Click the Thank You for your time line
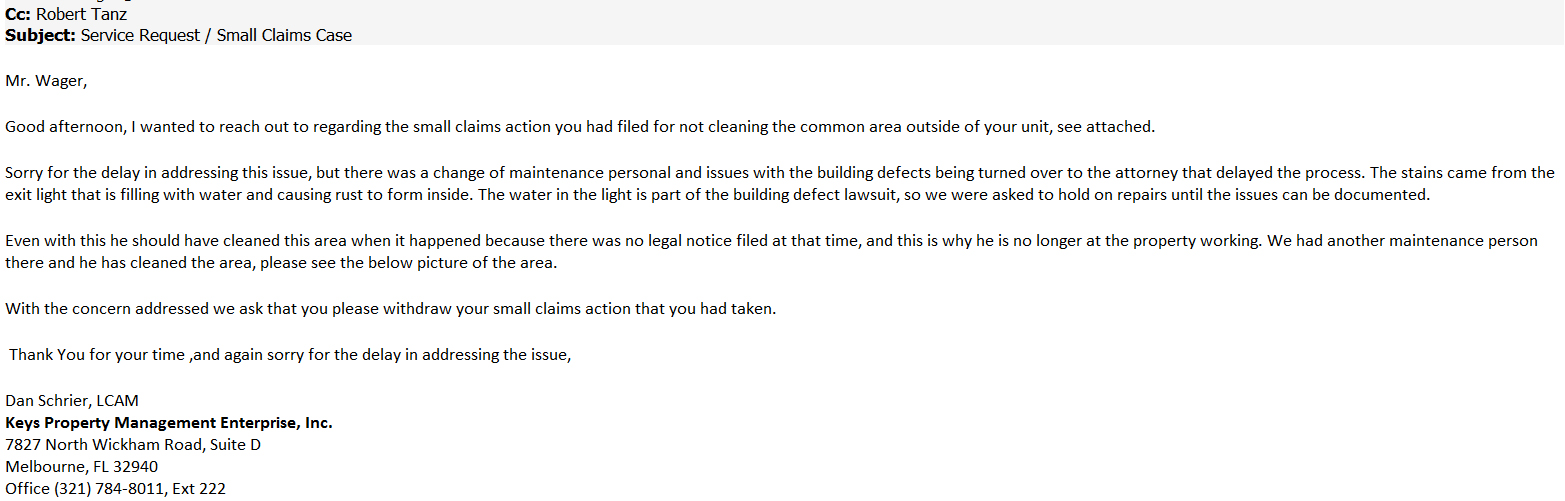 [291, 355]
